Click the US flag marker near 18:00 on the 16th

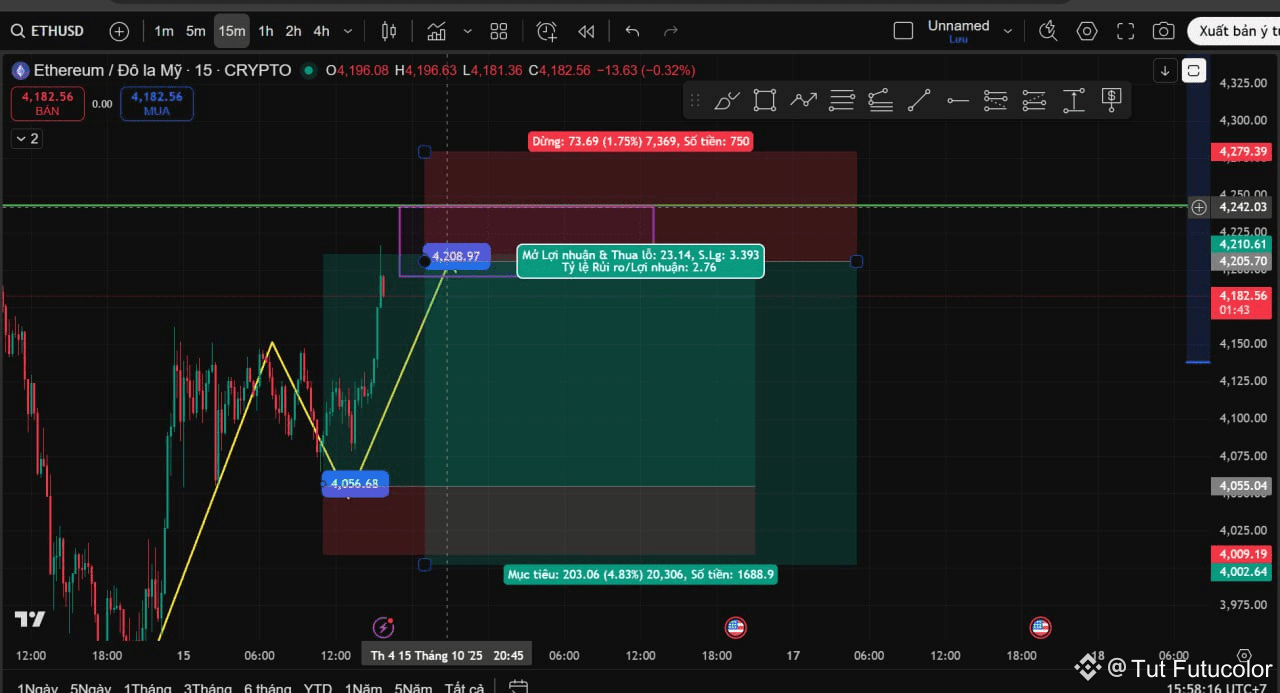coord(736,627)
